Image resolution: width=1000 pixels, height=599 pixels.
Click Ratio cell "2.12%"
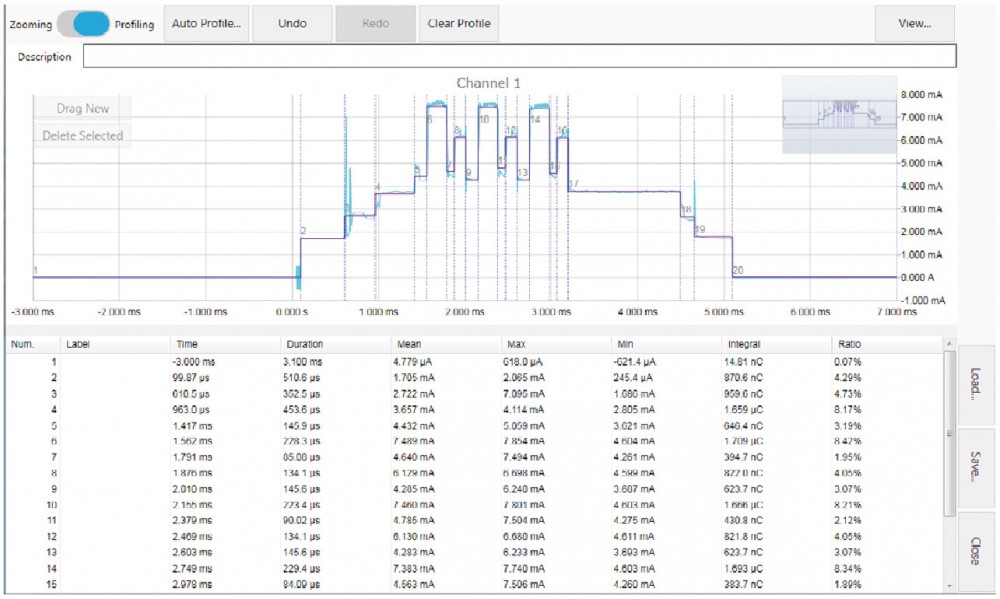coord(848,521)
